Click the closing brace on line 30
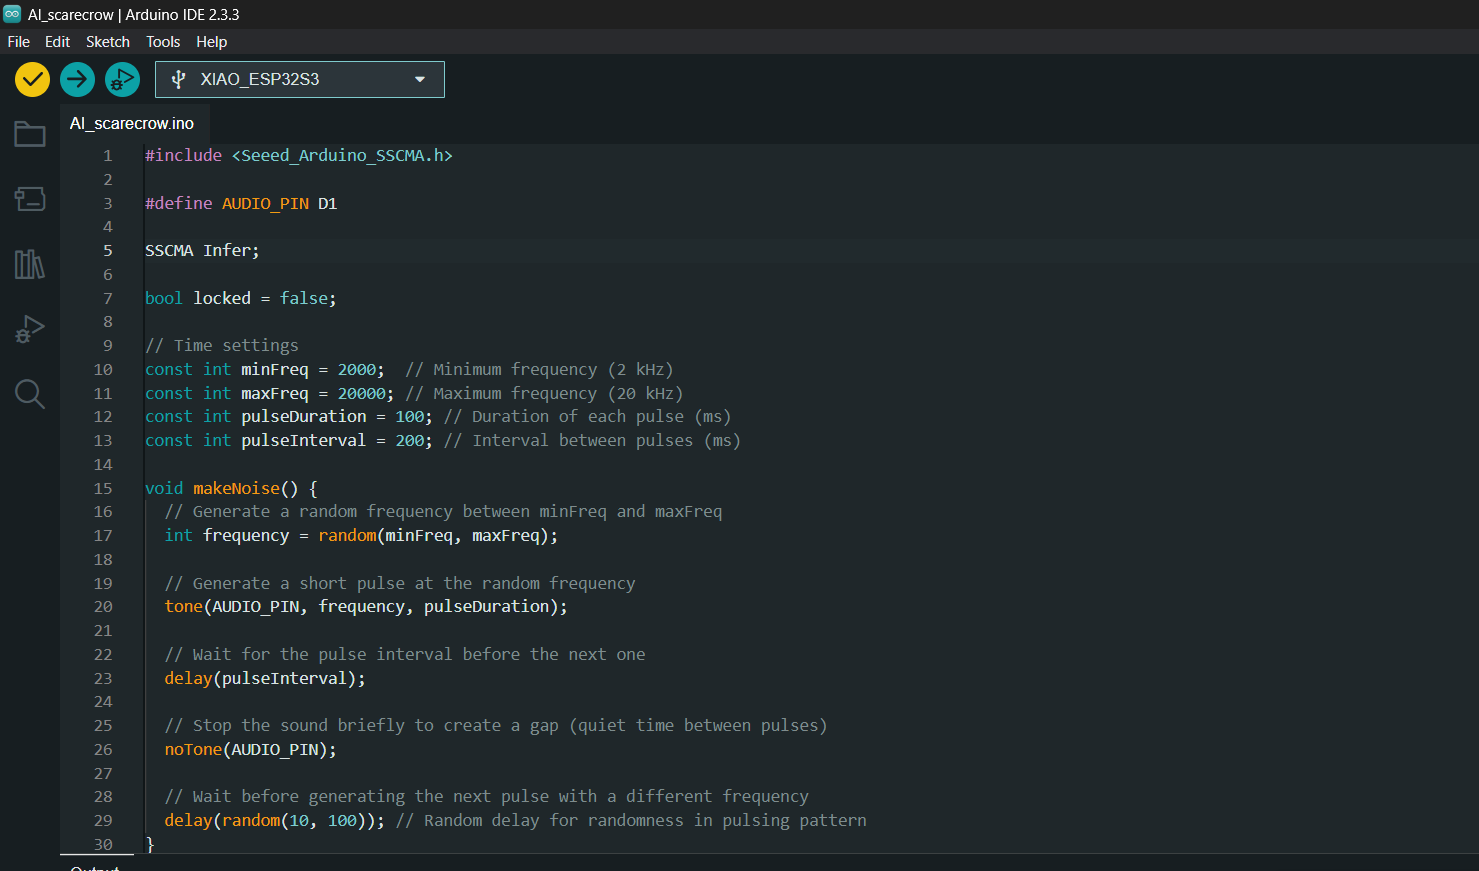This screenshot has width=1479, height=871. coord(150,844)
